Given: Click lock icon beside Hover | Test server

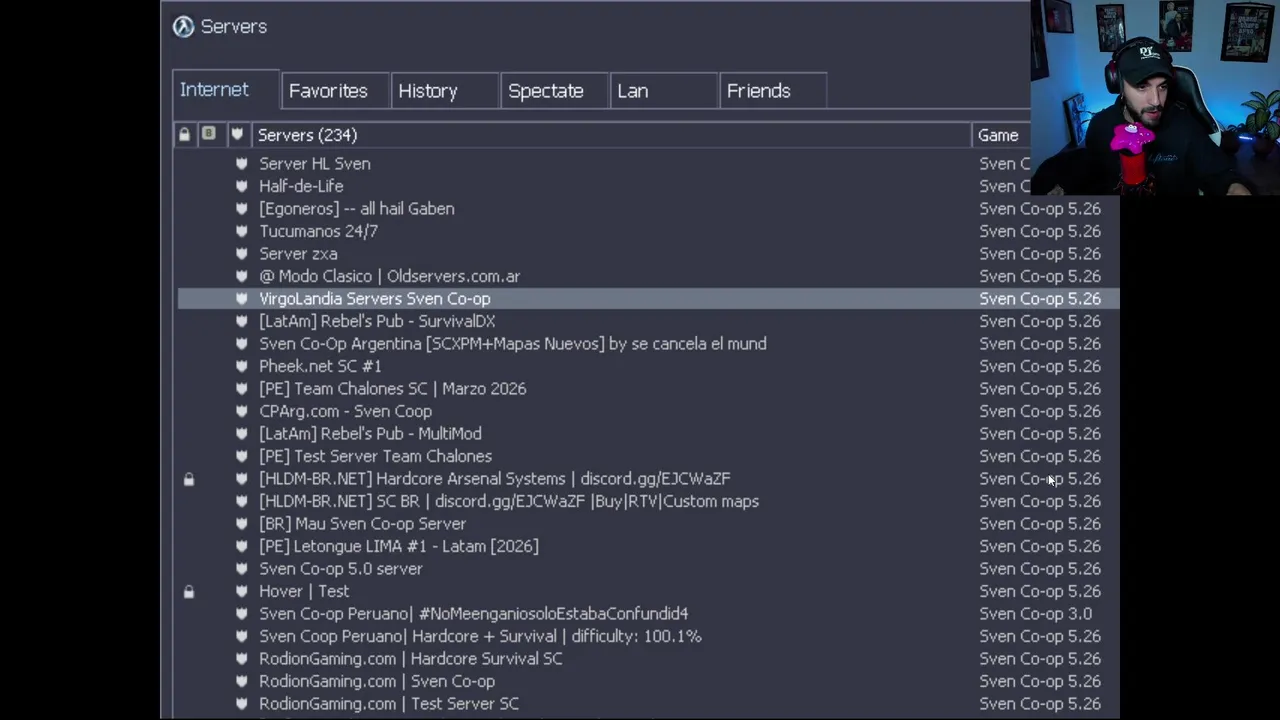Looking at the screenshot, I should (x=188, y=592).
